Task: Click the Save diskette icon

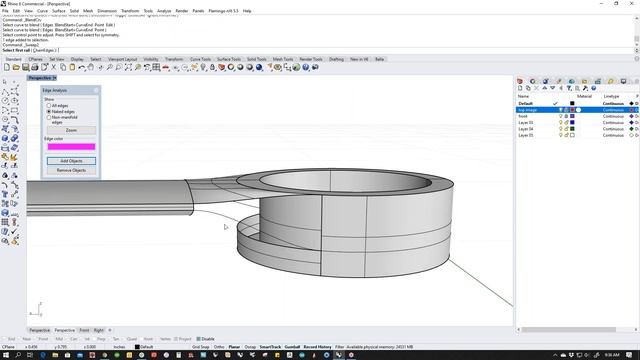Action: coord(25,67)
